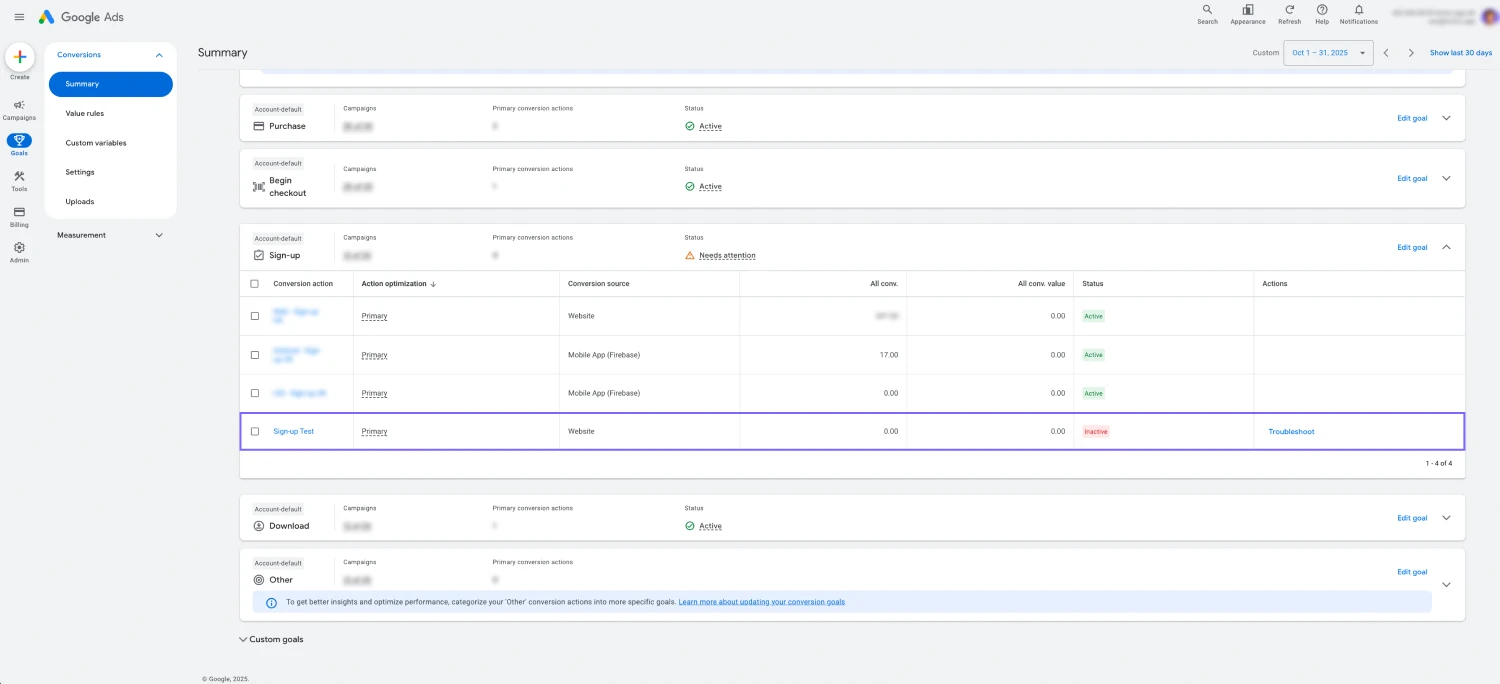1500x684 pixels.
Task: Refresh the page using the Refresh icon
Action: pos(1289,12)
